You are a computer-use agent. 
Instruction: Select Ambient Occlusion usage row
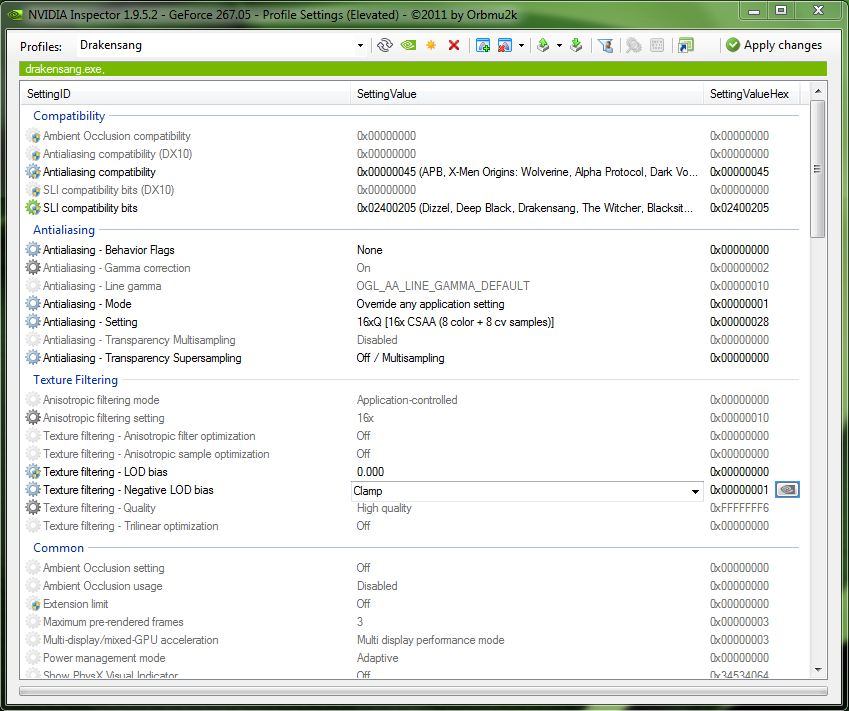coord(412,586)
